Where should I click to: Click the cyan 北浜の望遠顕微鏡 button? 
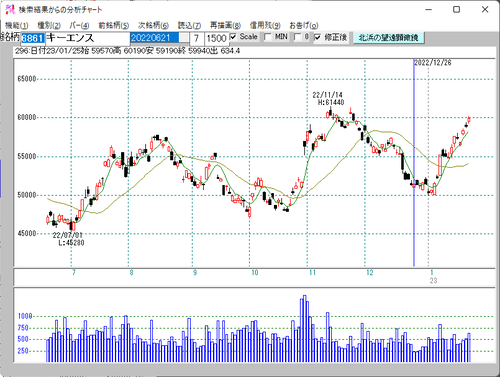[x=388, y=38]
